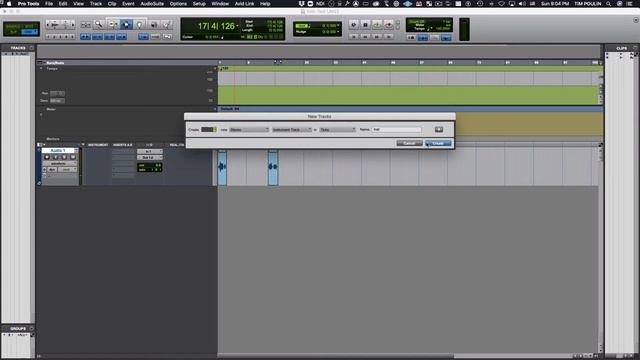Select the Trim tool in toolbar
This screenshot has height=360, width=640.
[113, 25]
